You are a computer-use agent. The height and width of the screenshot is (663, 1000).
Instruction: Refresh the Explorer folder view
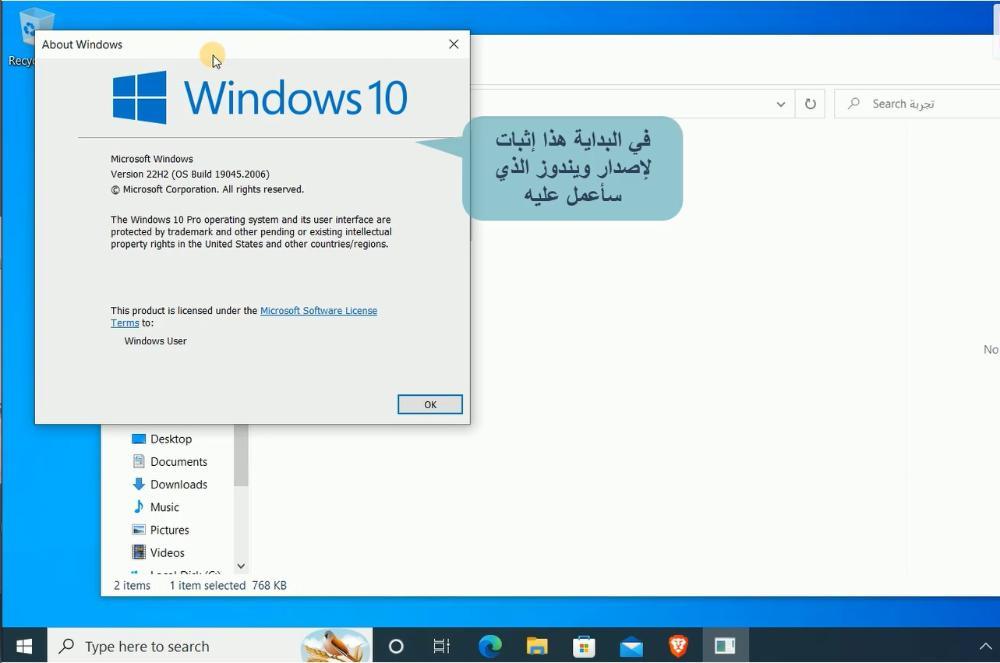tap(810, 104)
